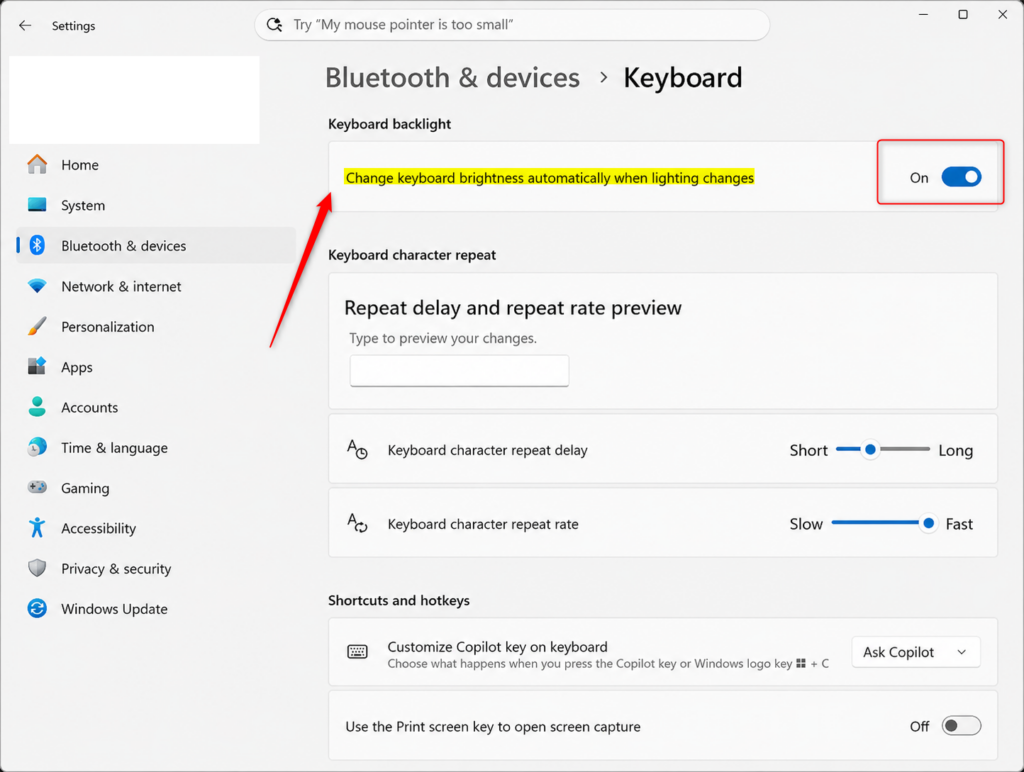1024x772 pixels.
Task: Click the 'Slow' label of rate slider
Action: (806, 524)
